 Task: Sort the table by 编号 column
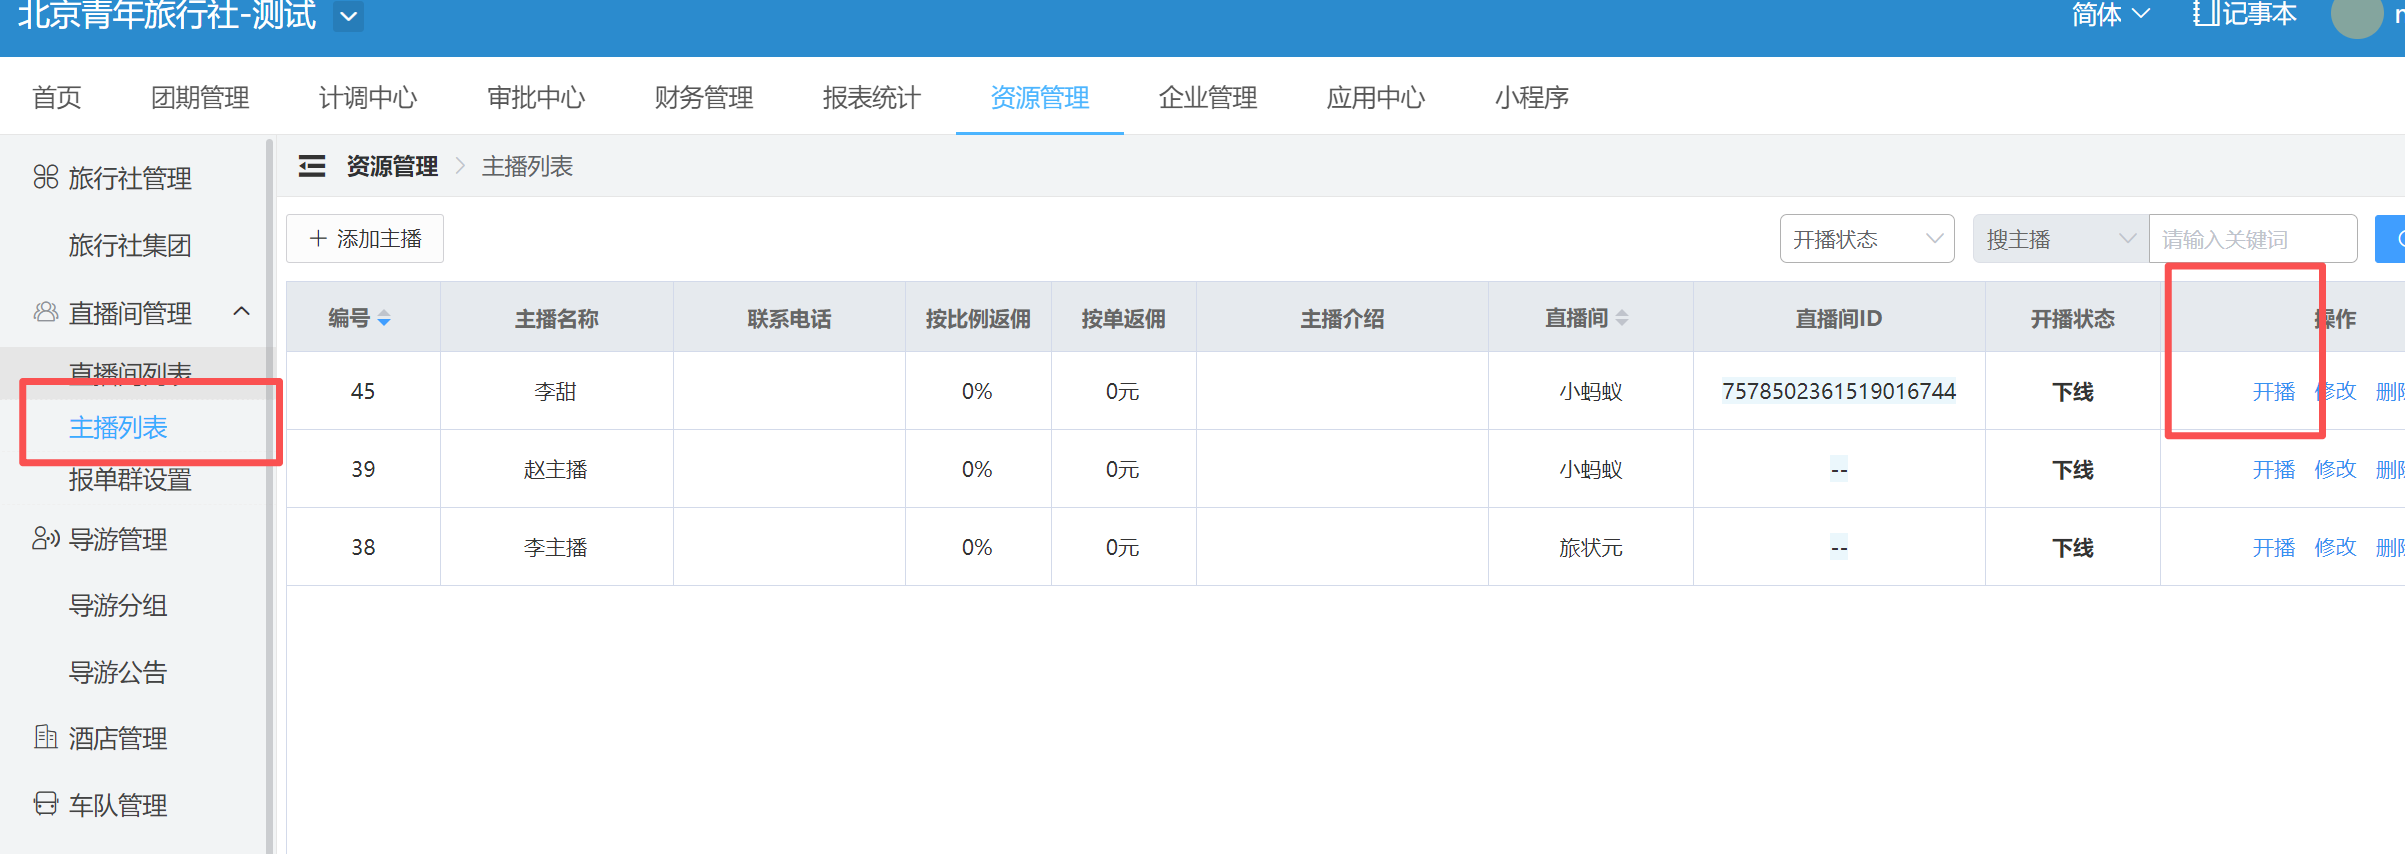[x=384, y=319]
